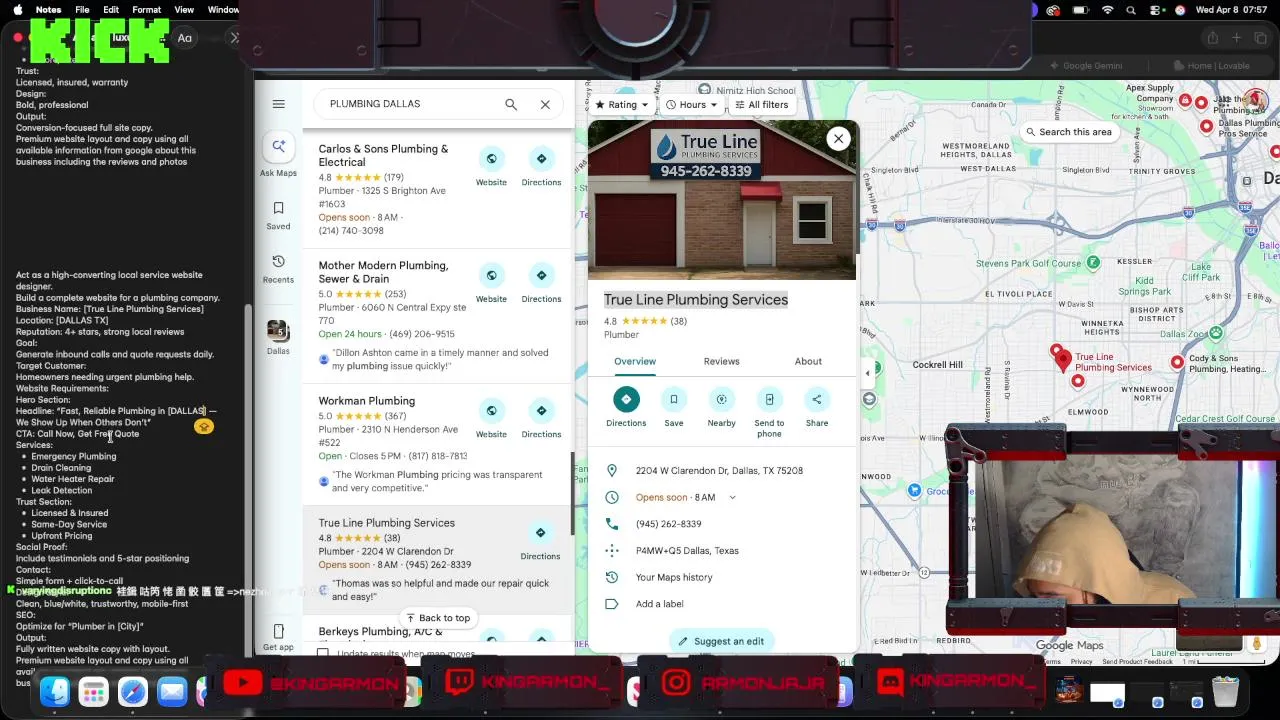Select Workman Plumbing result title
The width and height of the screenshot is (1280, 720).
click(x=367, y=401)
